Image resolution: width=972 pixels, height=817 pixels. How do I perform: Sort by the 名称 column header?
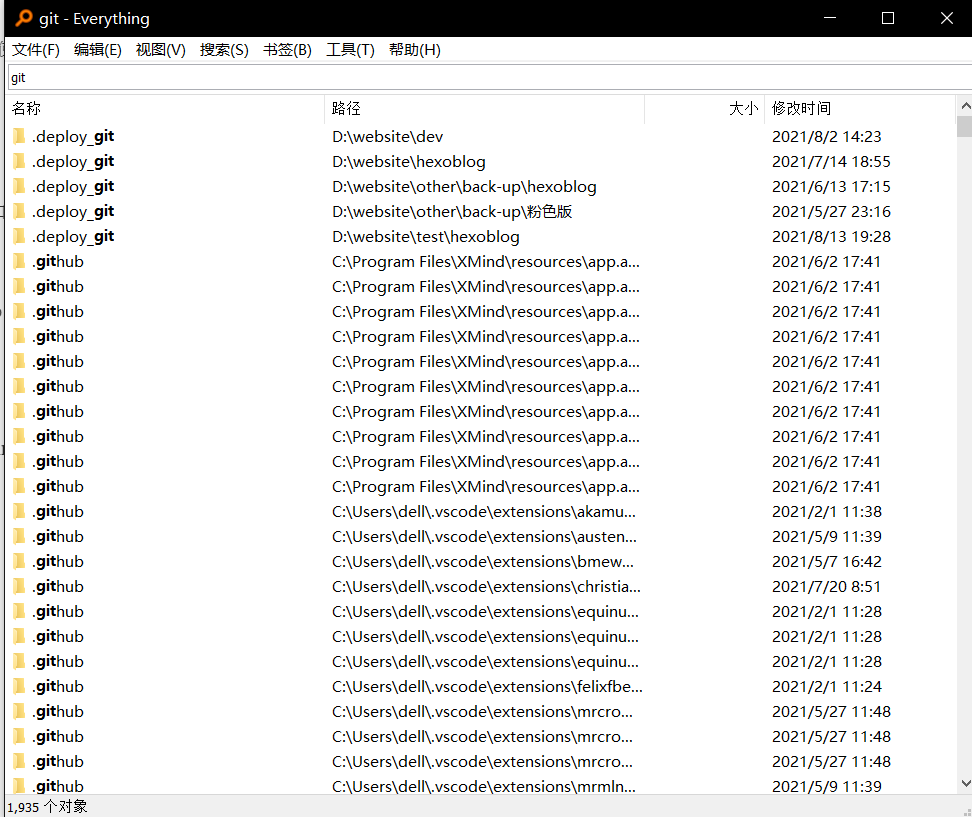pyautogui.click(x=166, y=108)
